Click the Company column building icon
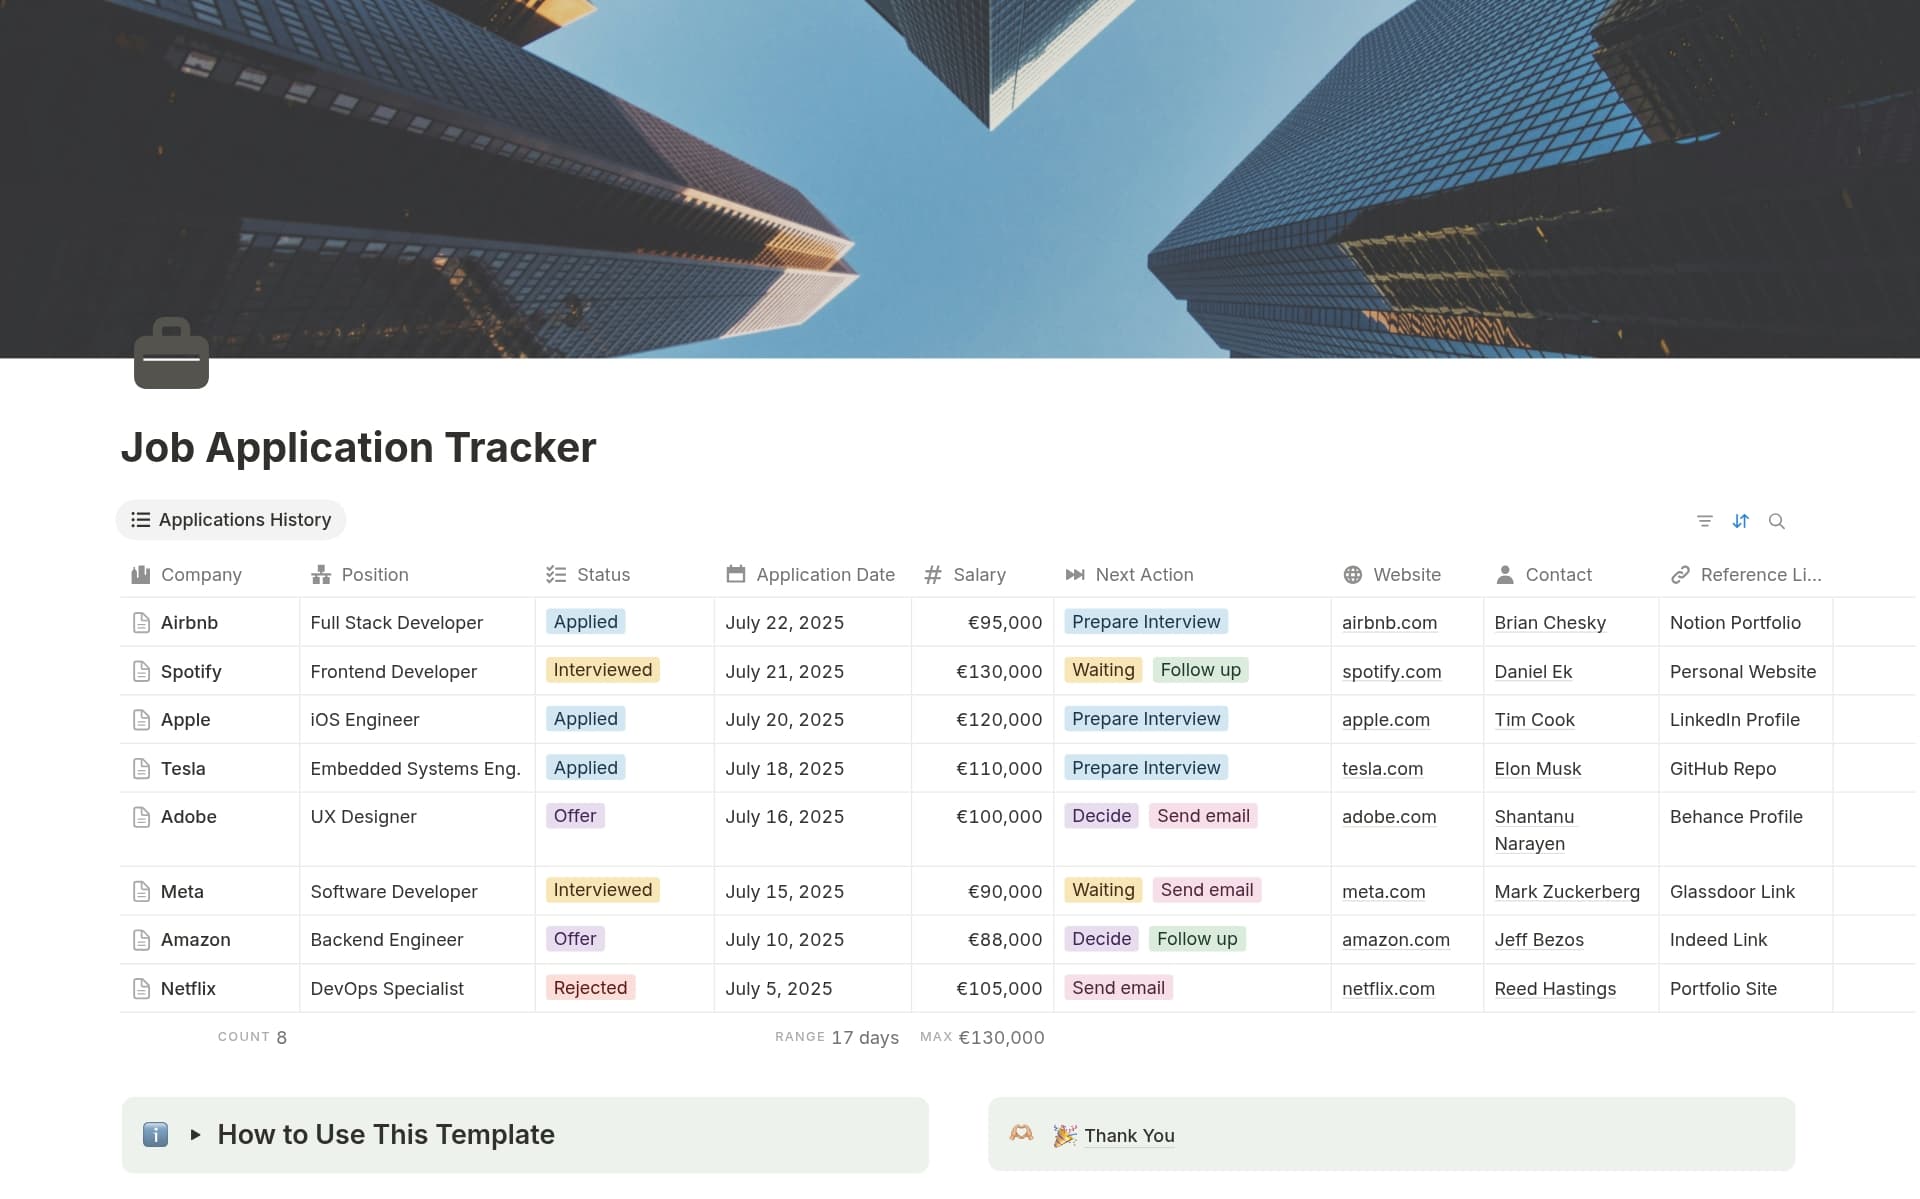This screenshot has width=1920, height=1199. pyautogui.click(x=141, y=574)
